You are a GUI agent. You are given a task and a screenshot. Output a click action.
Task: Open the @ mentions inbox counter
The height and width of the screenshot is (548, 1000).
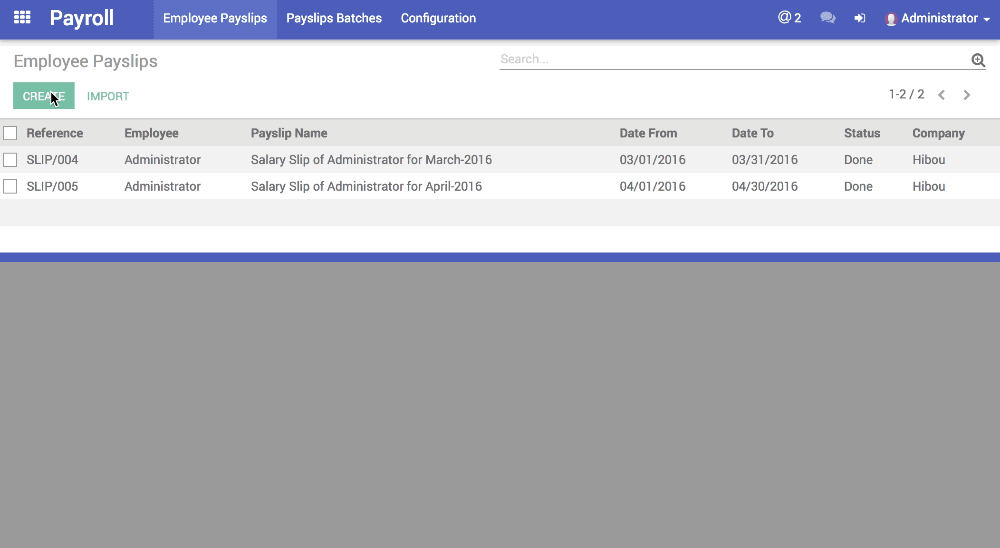[x=789, y=18]
